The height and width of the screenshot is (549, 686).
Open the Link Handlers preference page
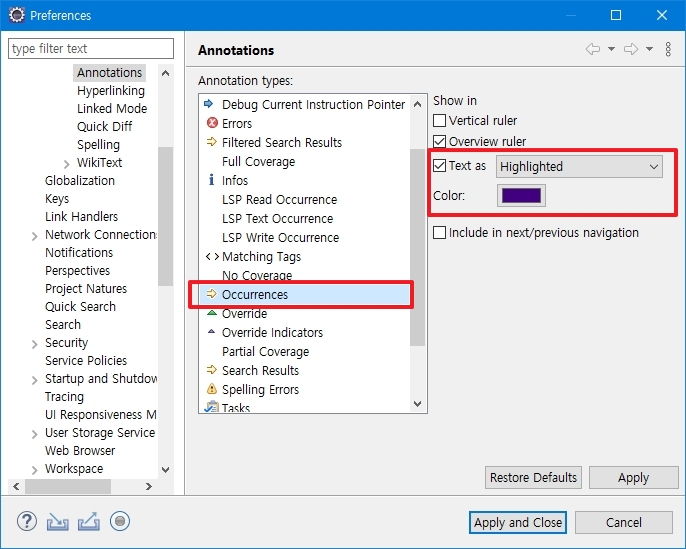pos(81,217)
